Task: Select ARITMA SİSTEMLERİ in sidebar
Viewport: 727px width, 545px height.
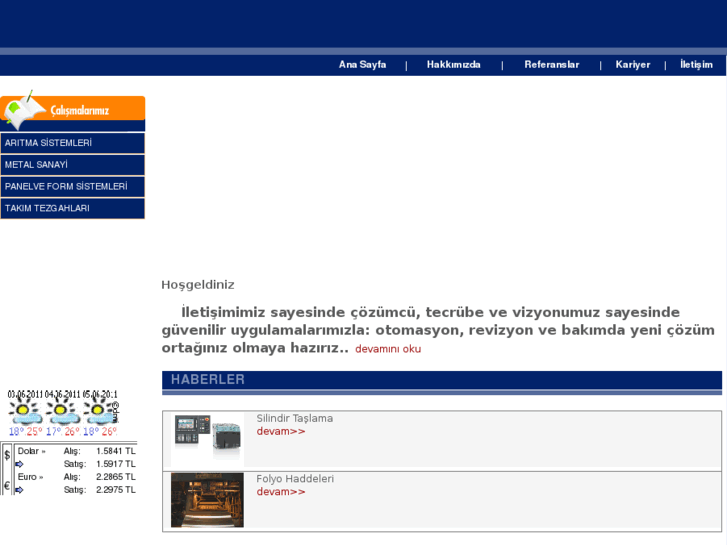Action: 72,143
